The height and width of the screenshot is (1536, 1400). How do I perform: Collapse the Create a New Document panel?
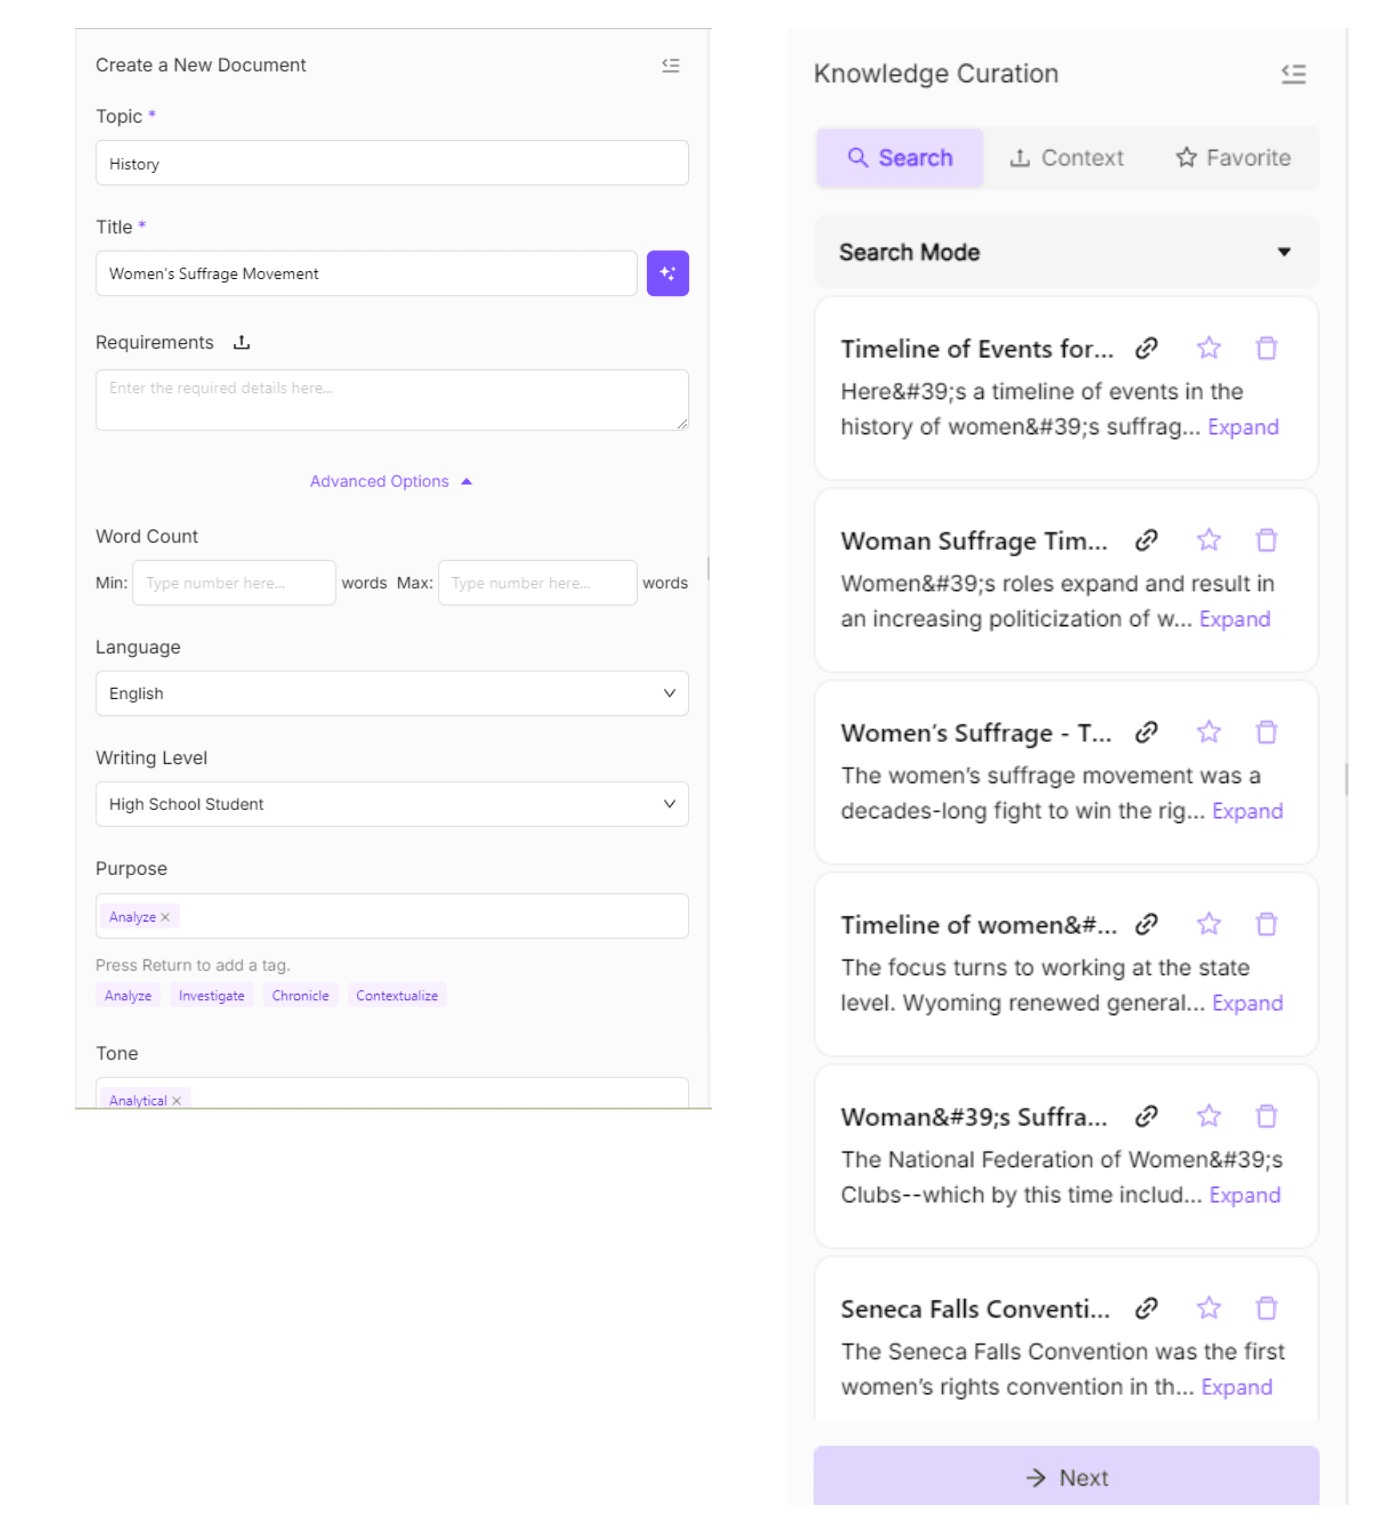click(x=670, y=65)
